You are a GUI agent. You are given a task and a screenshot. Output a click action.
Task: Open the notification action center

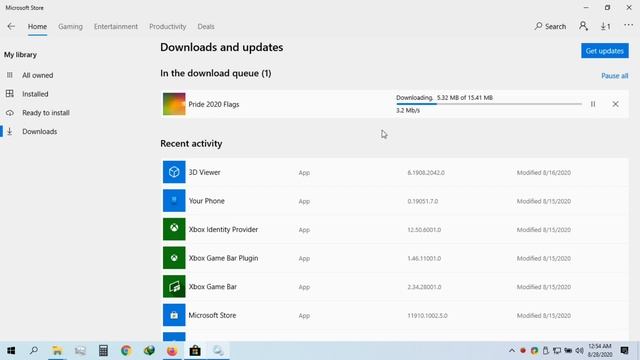[624, 351]
